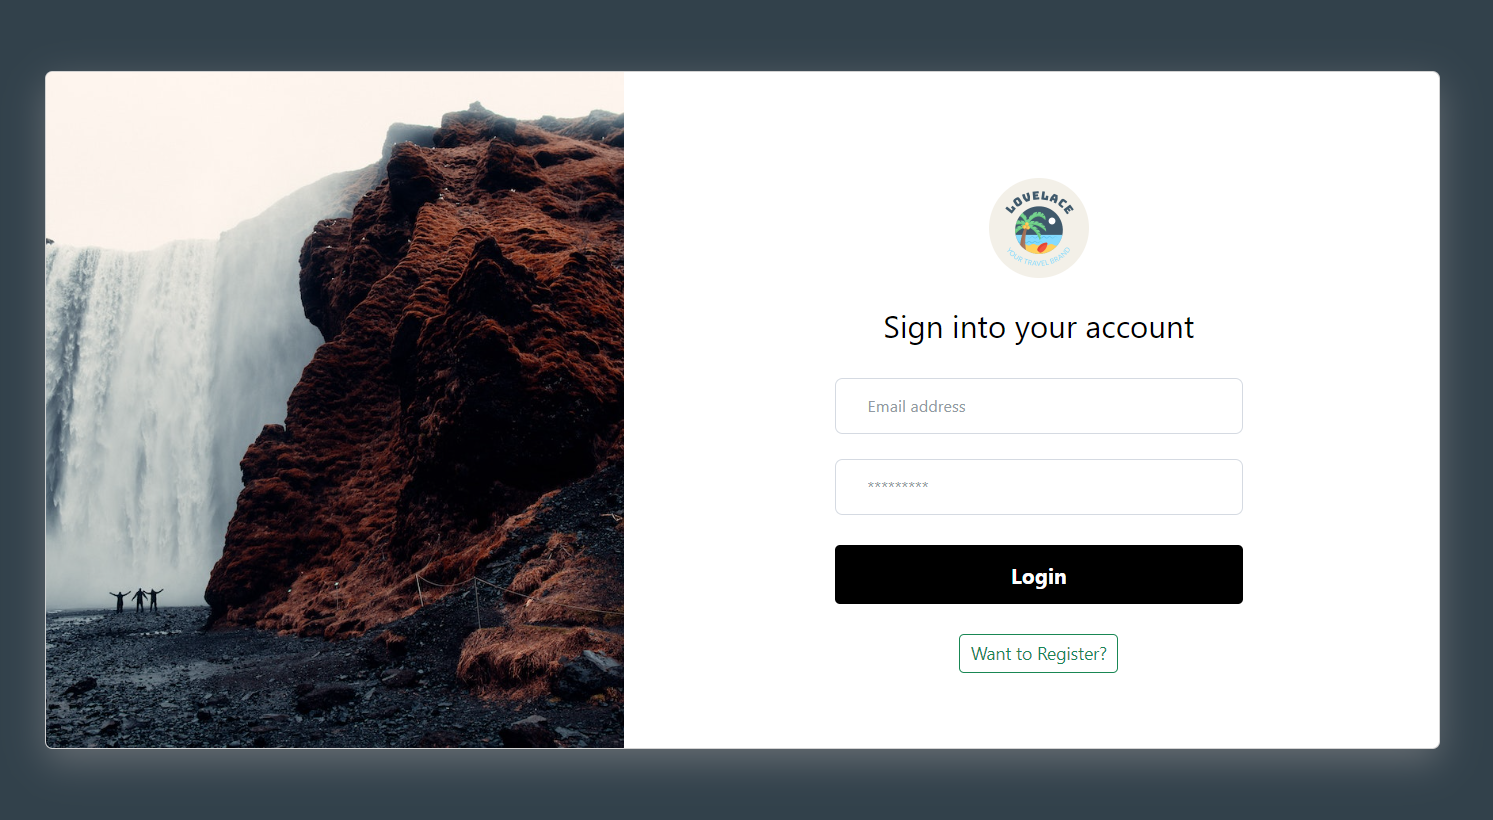Image resolution: width=1493 pixels, height=820 pixels.
Task: Click the 'Sign into your account' heading
Action: coord(1038,327)
